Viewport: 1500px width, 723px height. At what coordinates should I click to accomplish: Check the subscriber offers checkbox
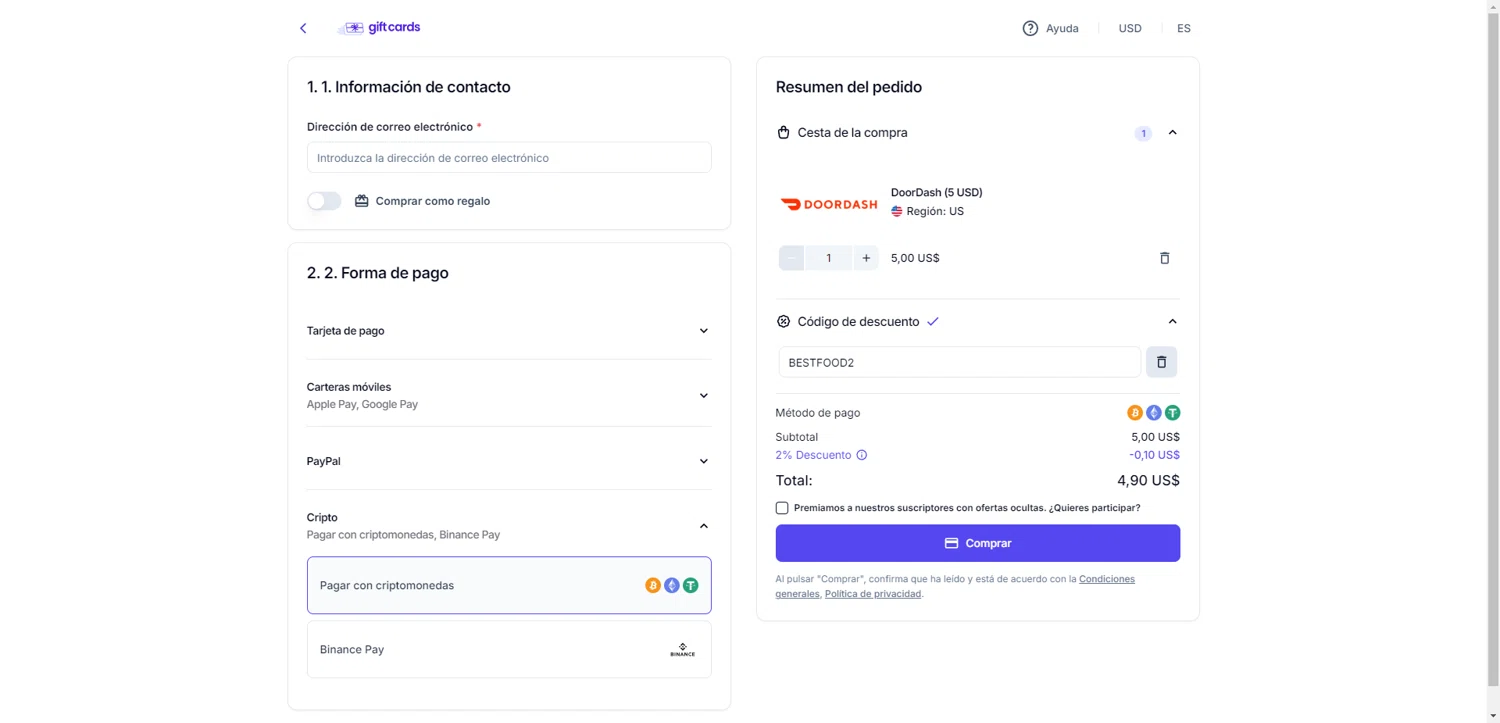(782, 508)
